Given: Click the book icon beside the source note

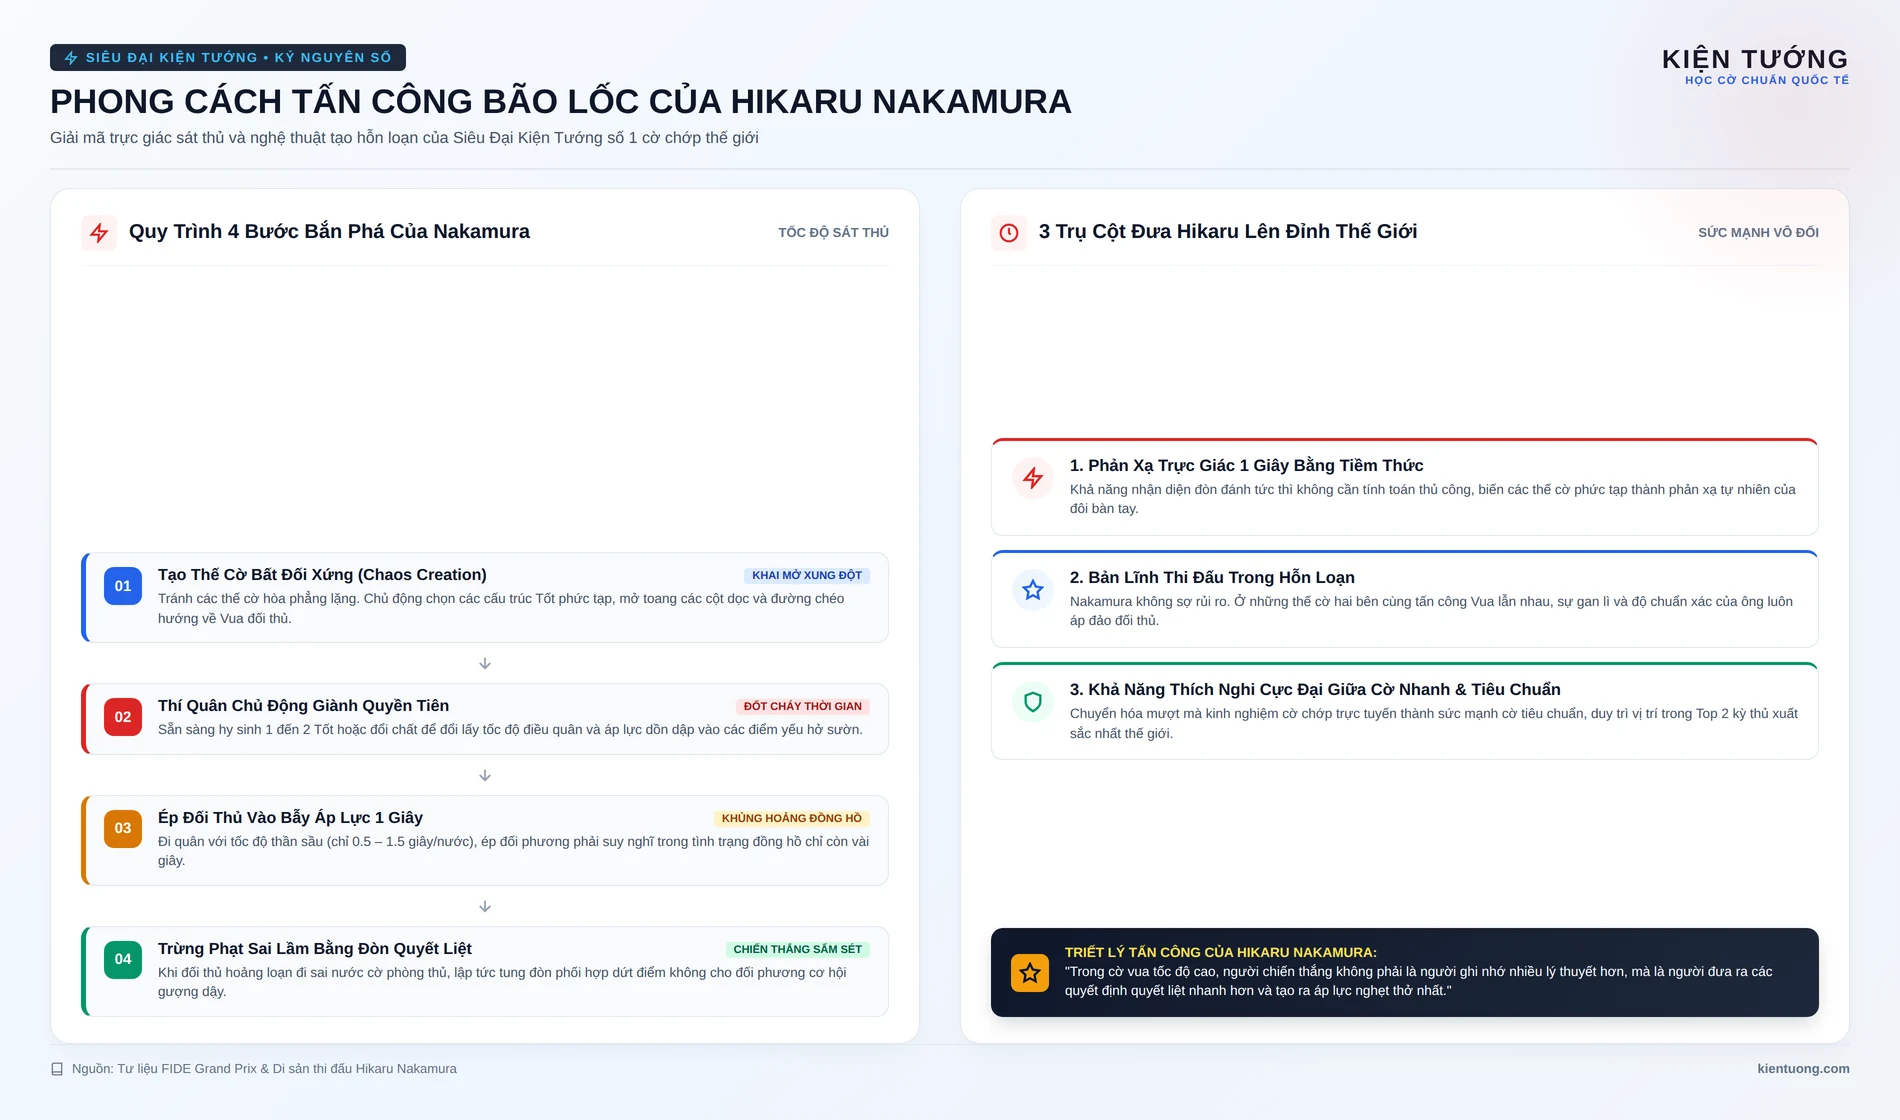Looking at the screenshot, I should (x=57, y=1069).
